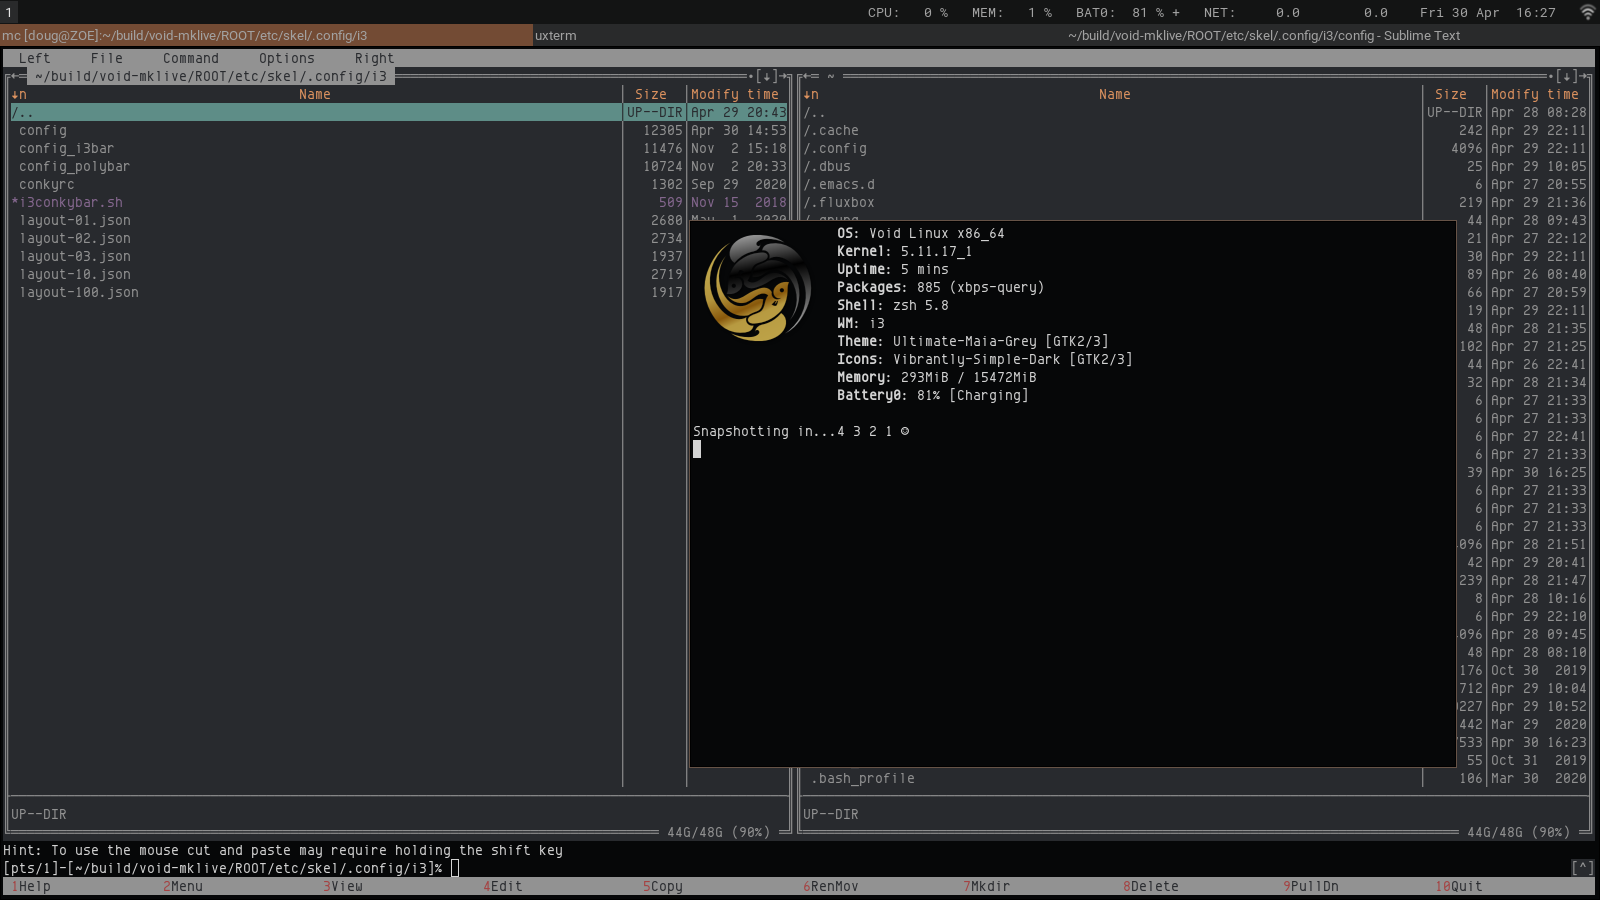The width and height of the screenshot is (1600, 900).
Task: Sort left panel by Name column
Action: pyautogui.click(x=314, y=94)
